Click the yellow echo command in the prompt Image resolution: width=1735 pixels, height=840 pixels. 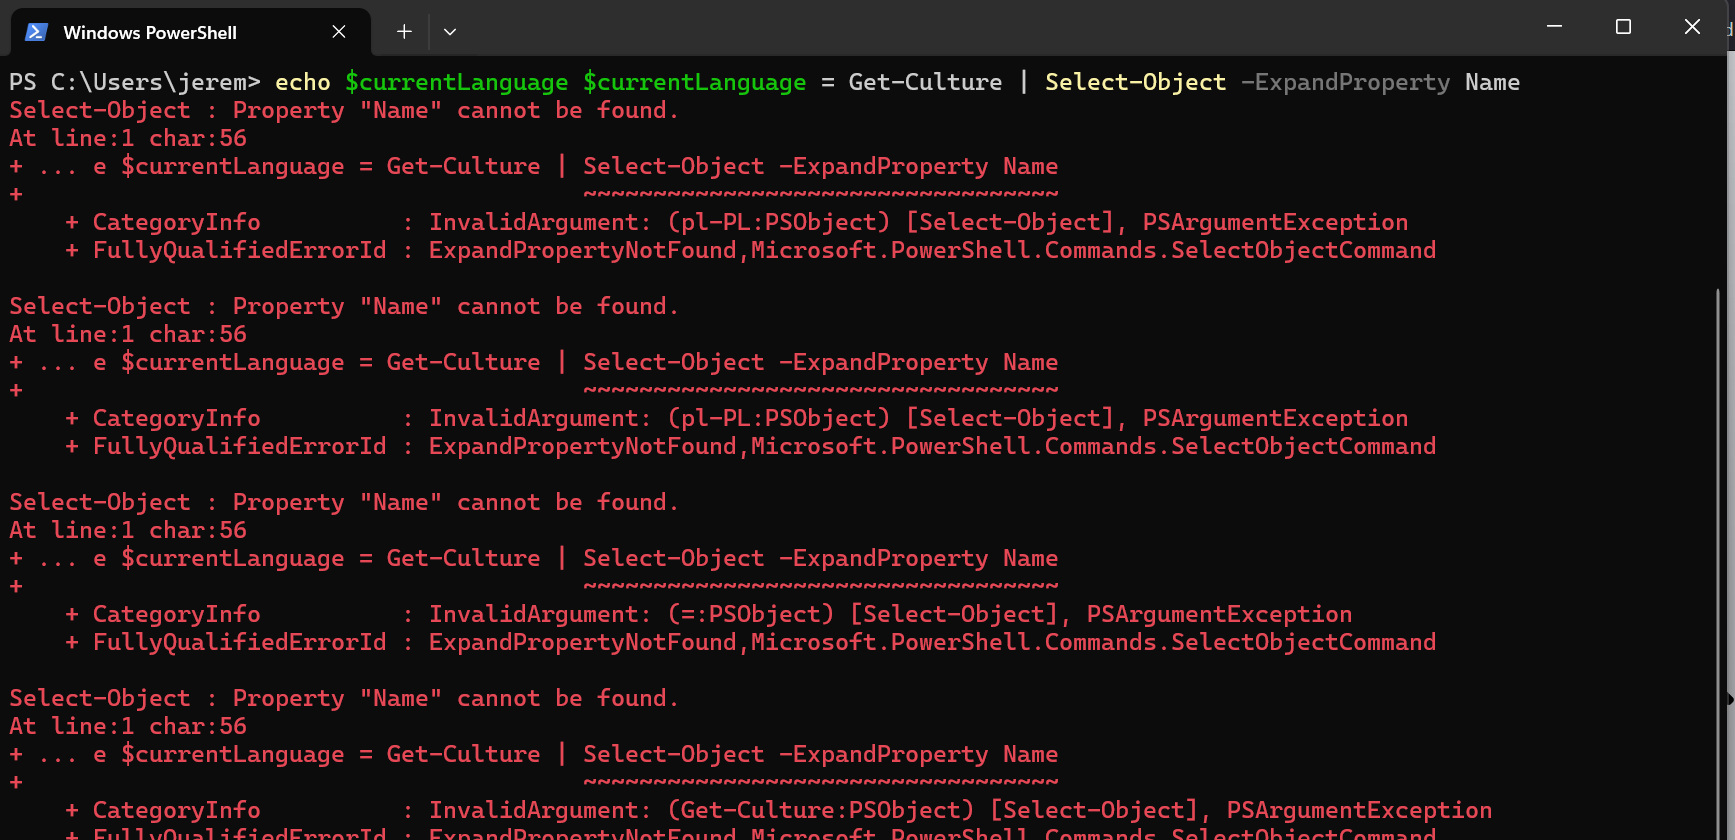tap(302, 82)
